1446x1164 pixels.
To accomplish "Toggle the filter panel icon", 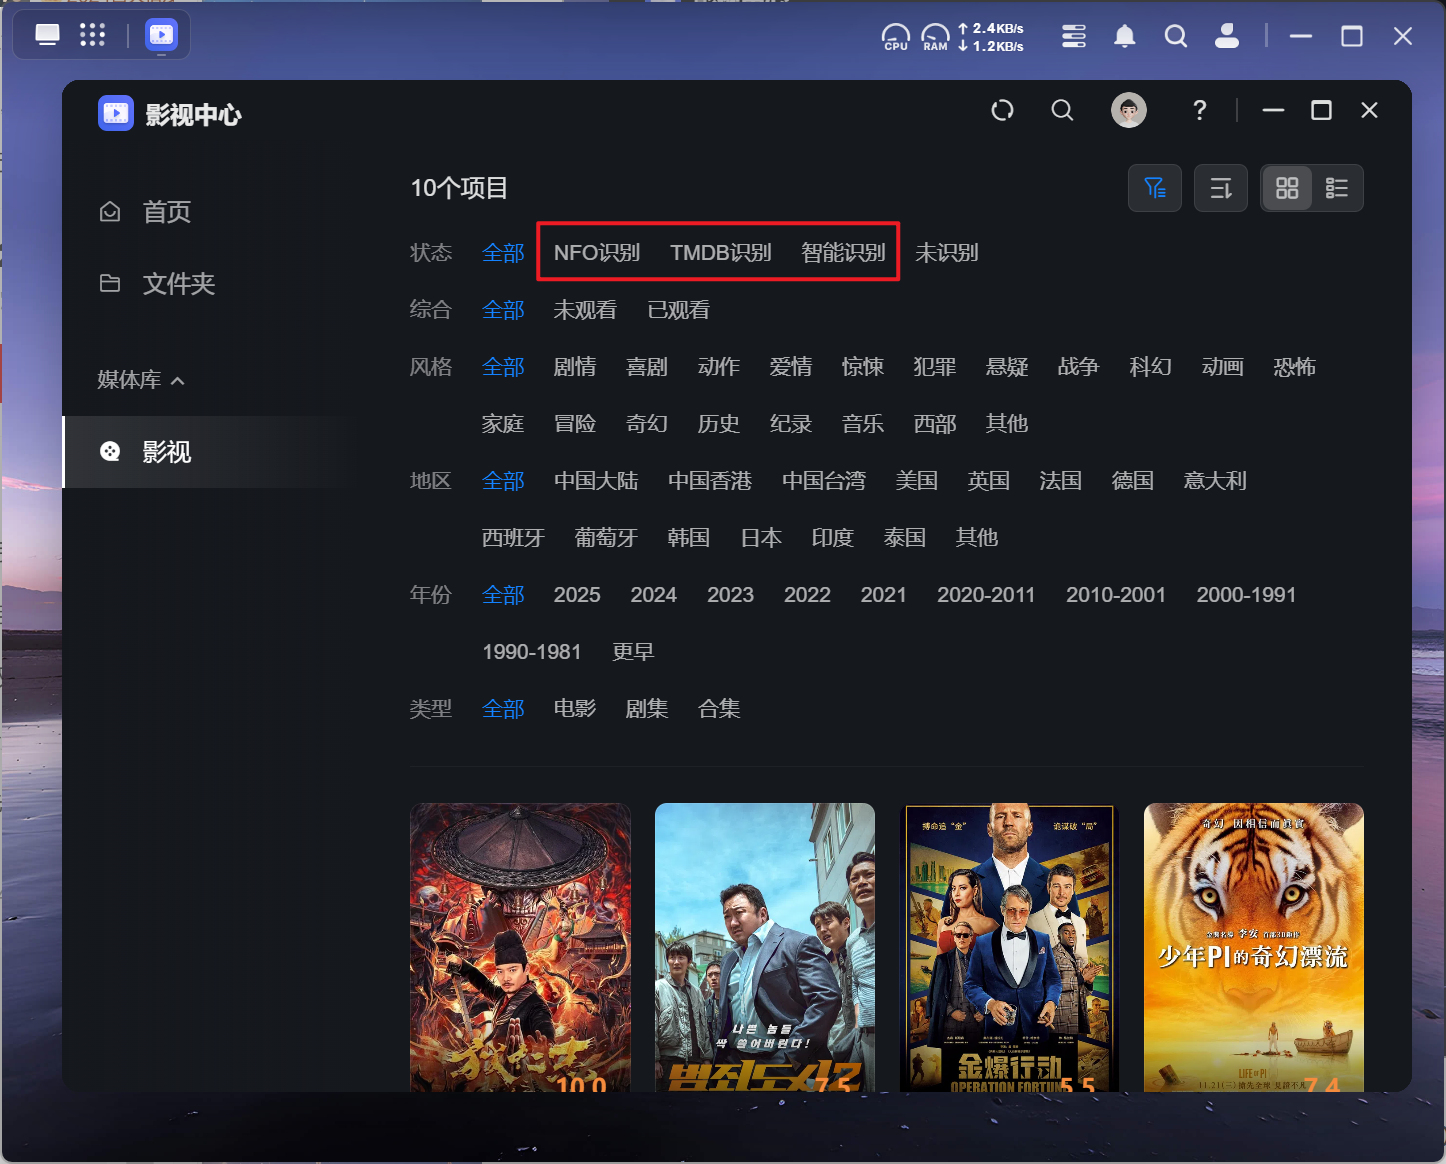I will 1155,188.
